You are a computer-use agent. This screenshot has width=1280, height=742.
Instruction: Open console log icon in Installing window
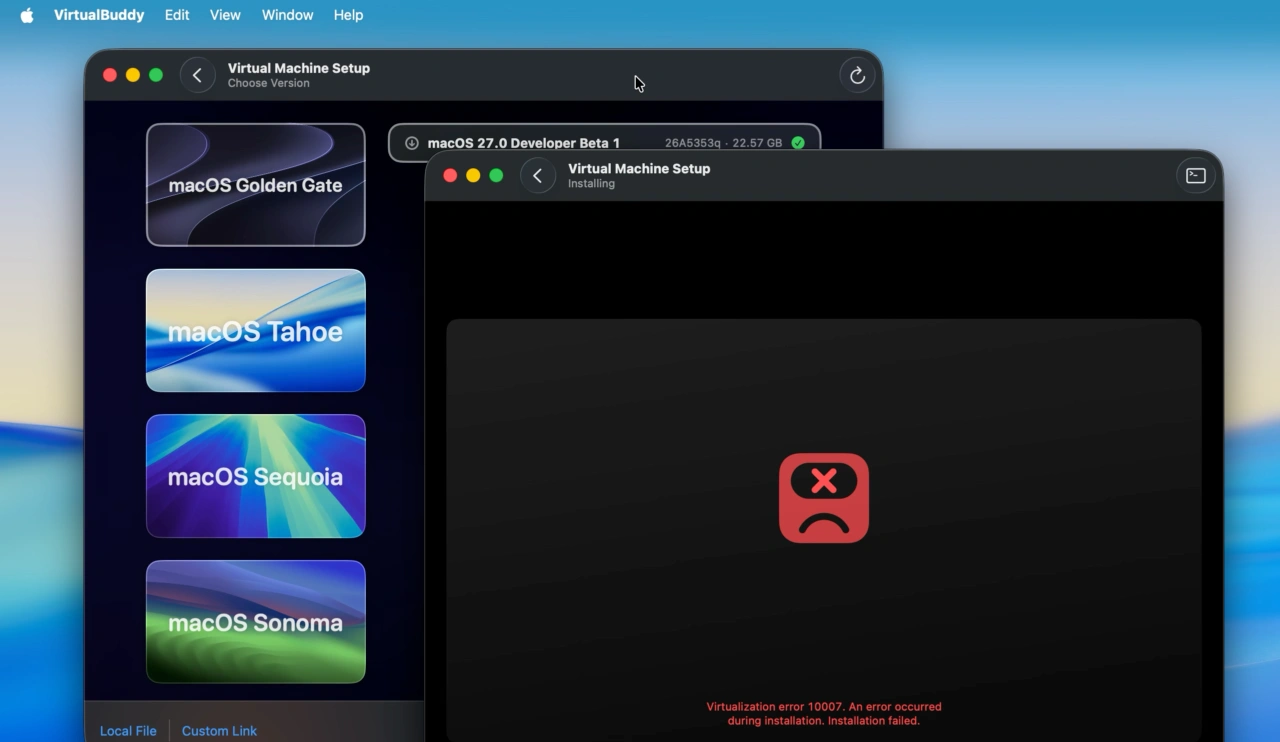point(1196,176)
